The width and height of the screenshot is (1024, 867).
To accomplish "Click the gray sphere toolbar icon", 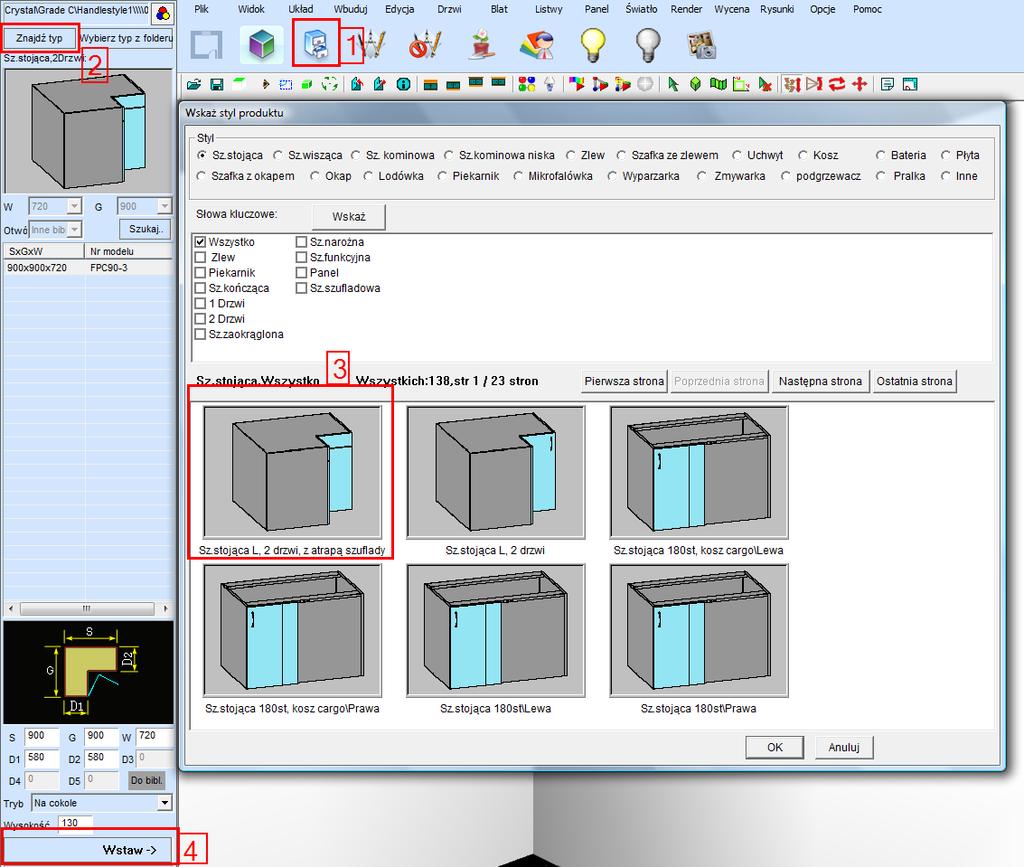I will point(645,84).
